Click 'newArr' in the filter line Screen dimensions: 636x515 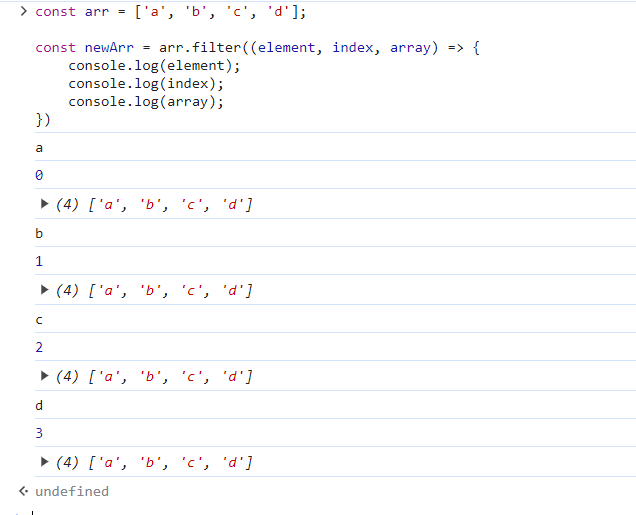(x=109, y=48)
